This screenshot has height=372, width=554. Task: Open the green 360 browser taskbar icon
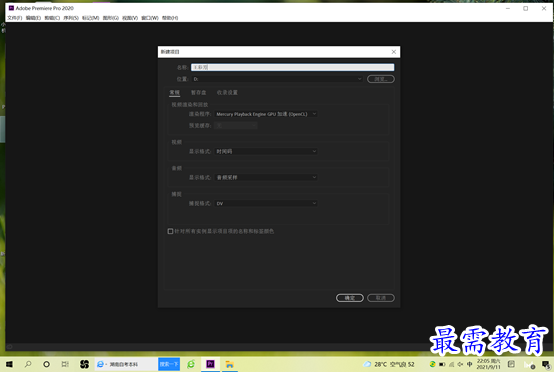coord(191,364)
